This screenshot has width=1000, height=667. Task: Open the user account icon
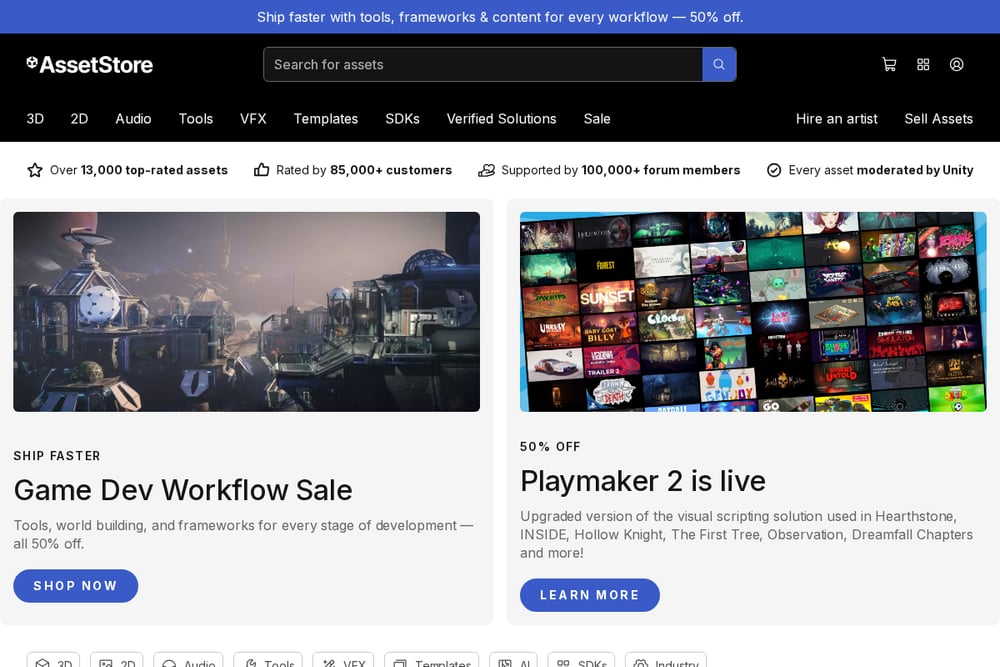pyautogui.click(x=956, y=64)
